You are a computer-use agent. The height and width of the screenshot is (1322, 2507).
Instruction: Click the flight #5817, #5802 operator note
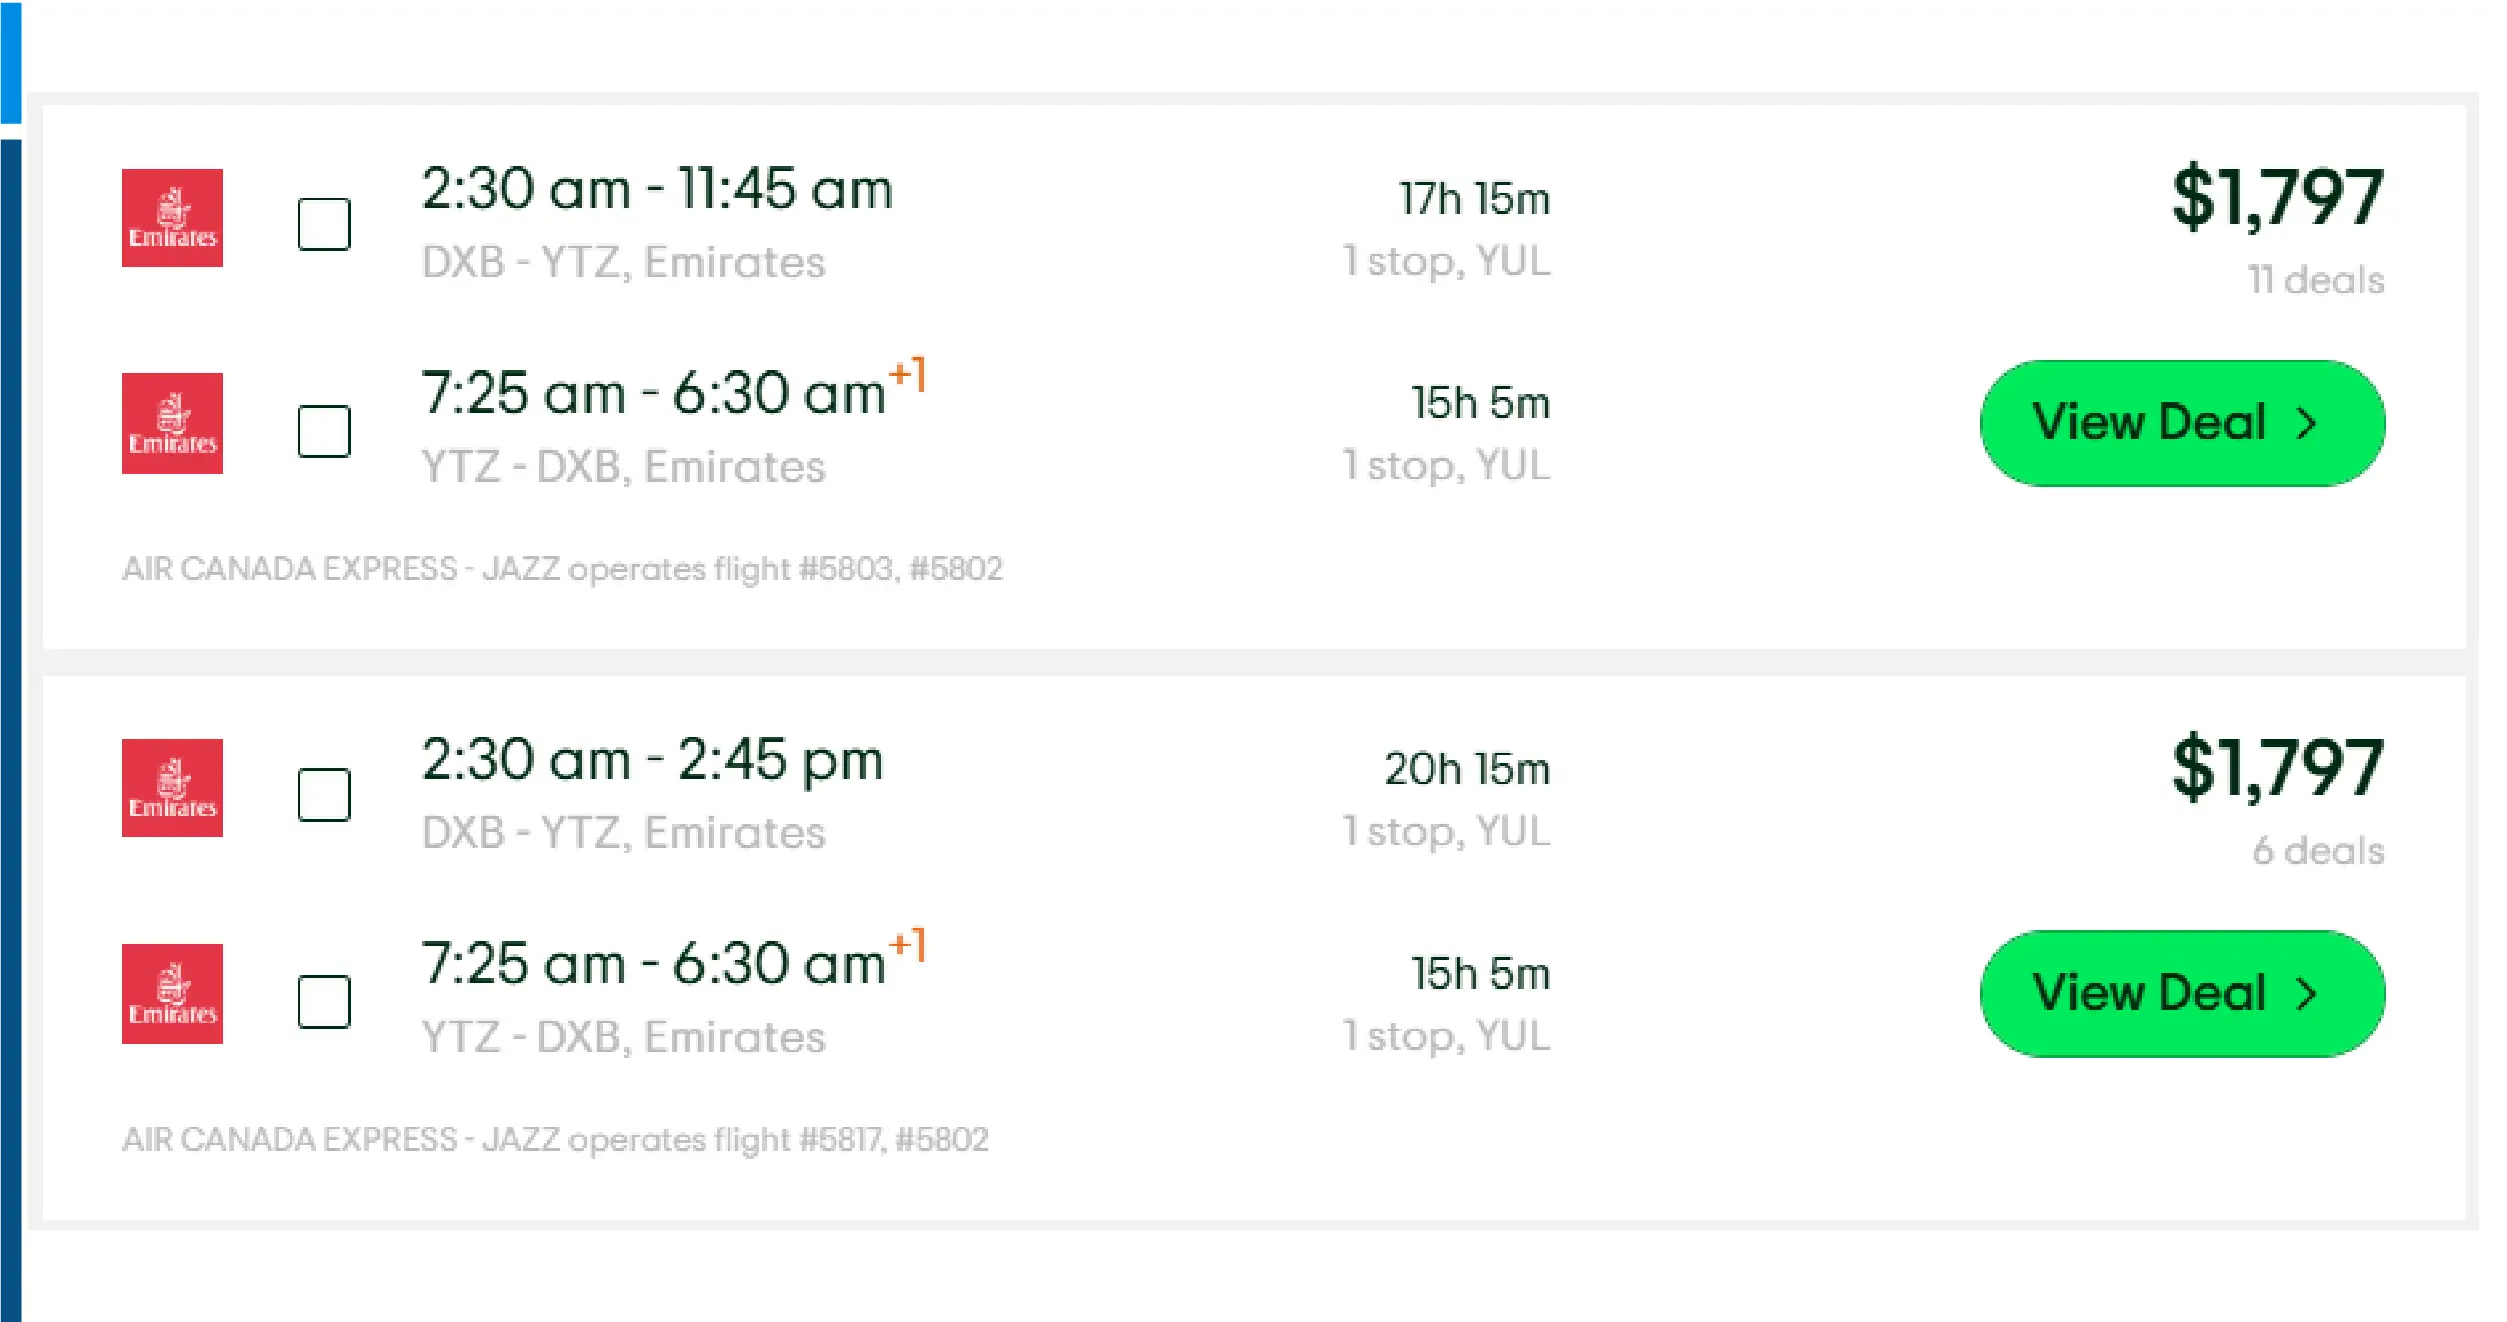(555, 1140)
